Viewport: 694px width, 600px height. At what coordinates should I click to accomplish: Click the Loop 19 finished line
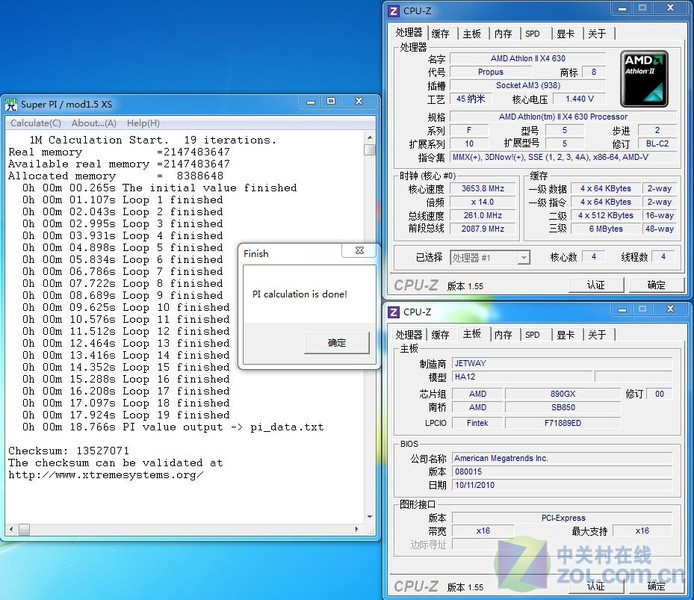(126, 415)
